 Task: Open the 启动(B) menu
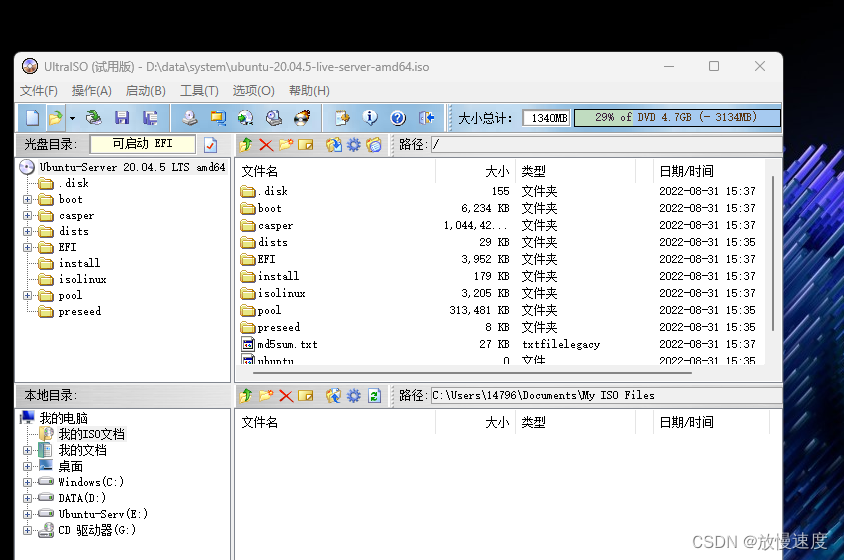tap(145, 90)
